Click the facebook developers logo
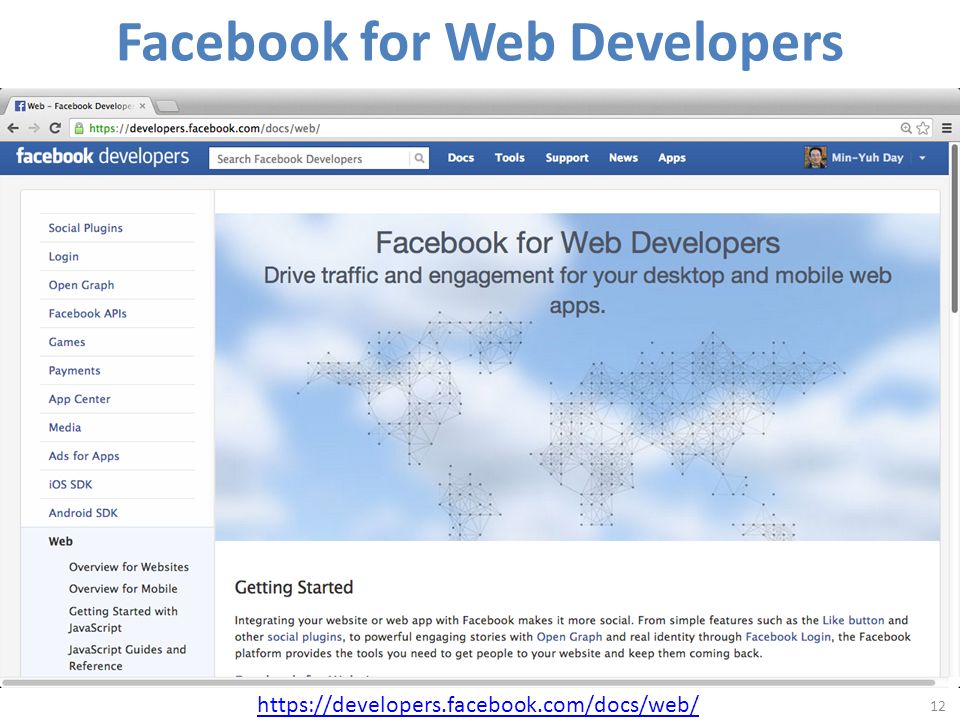The image size is (960, 720). [x=102, y=156]
